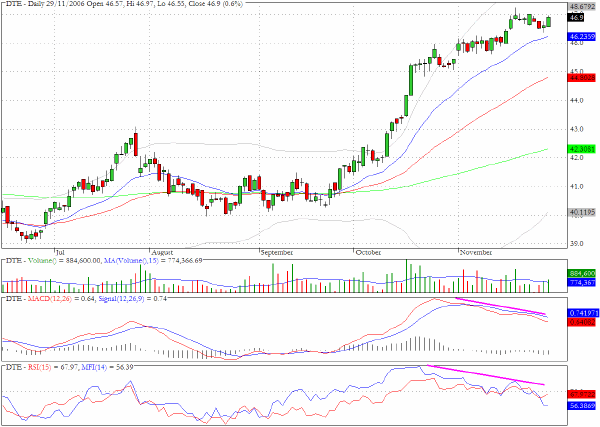Screen dimensions: 600x427
Task: Select the blue moving average label 46.2359
Action: coord(582,37)
